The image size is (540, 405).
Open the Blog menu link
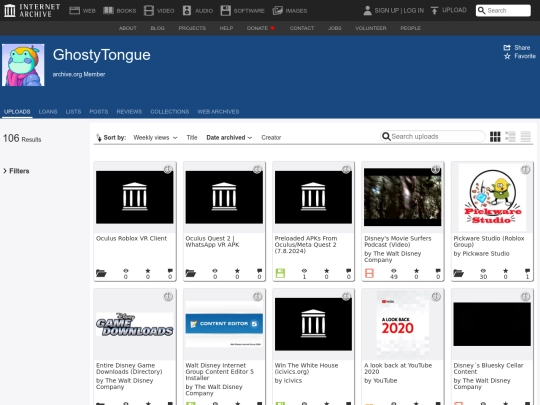[157, 28]
